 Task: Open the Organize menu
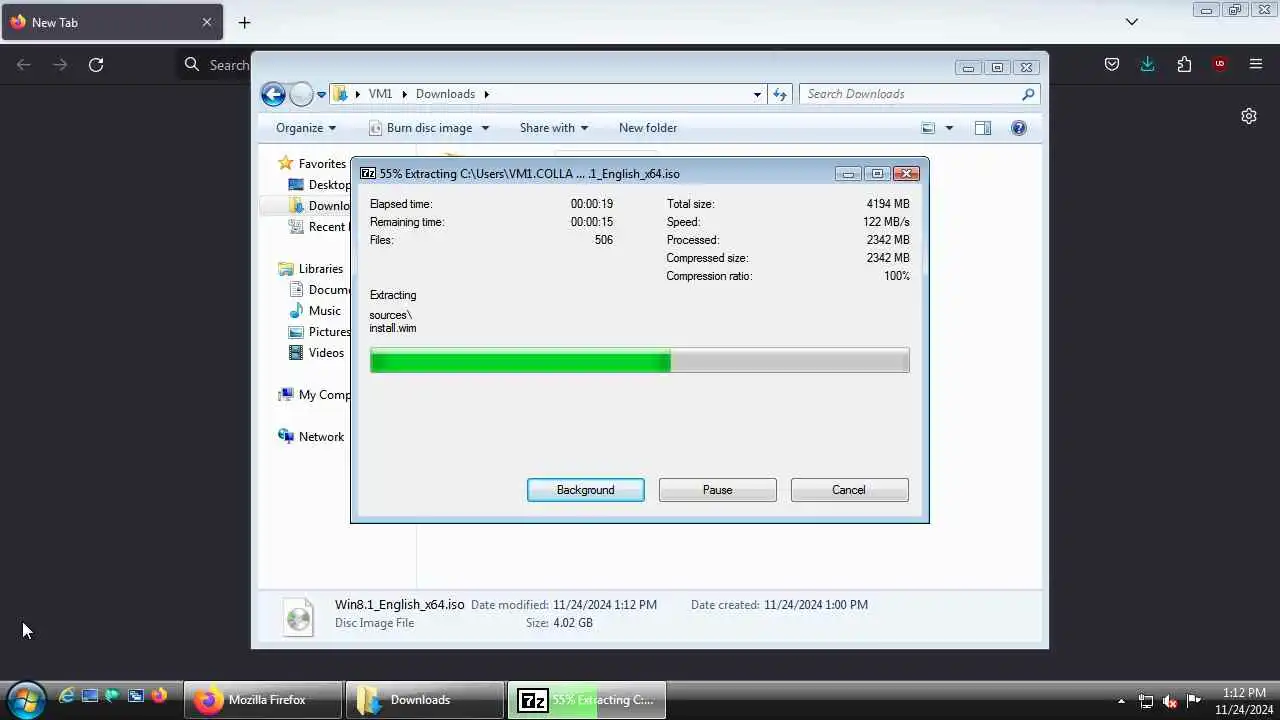tap(306, 128)
